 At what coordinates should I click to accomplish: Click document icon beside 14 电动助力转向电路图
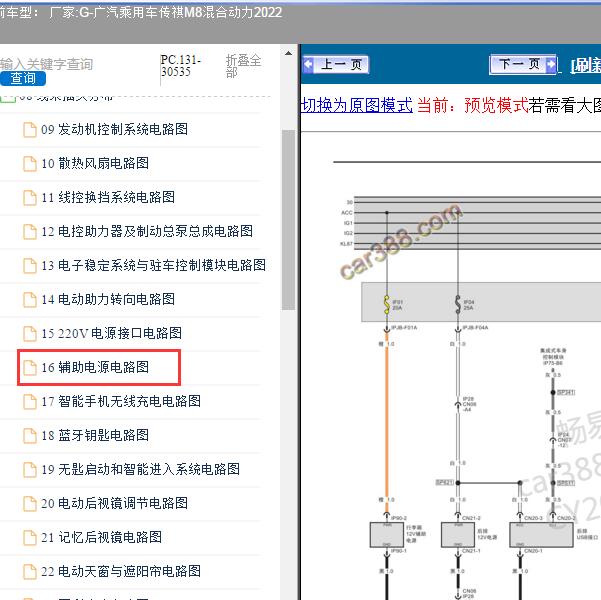(30, 300)
